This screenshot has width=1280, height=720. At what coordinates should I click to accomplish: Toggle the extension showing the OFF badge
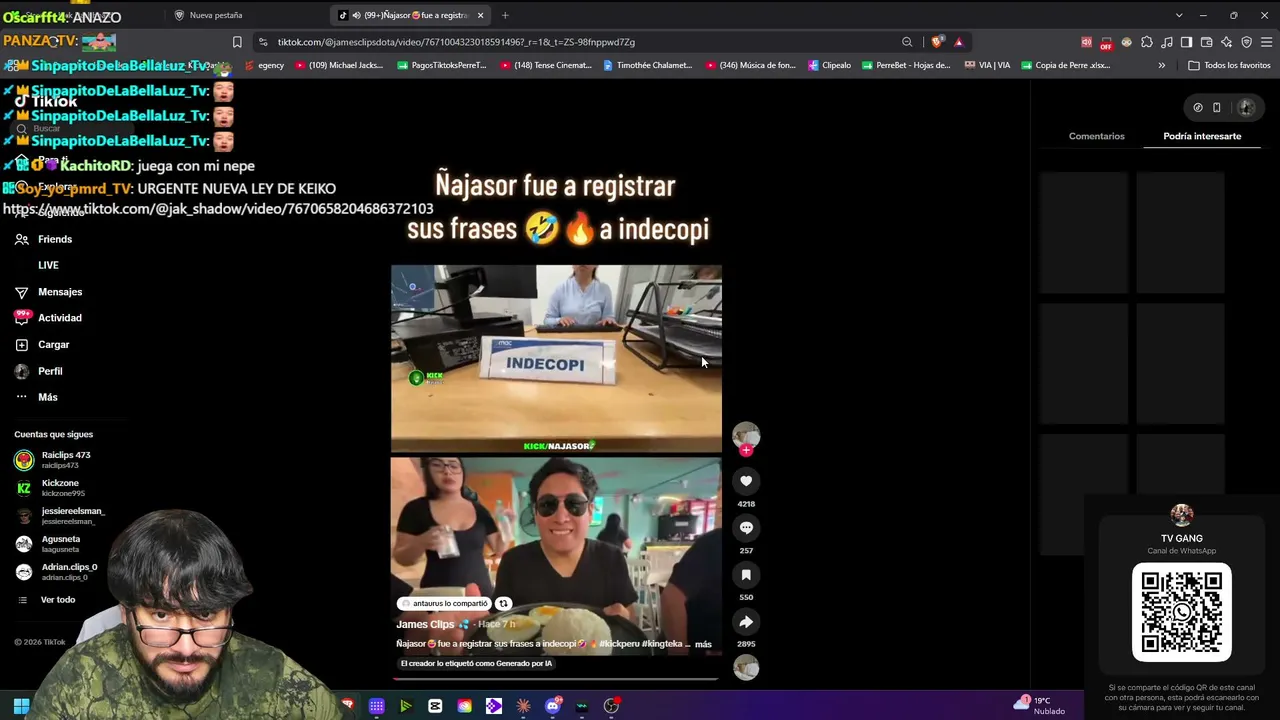click(1106, 43)
